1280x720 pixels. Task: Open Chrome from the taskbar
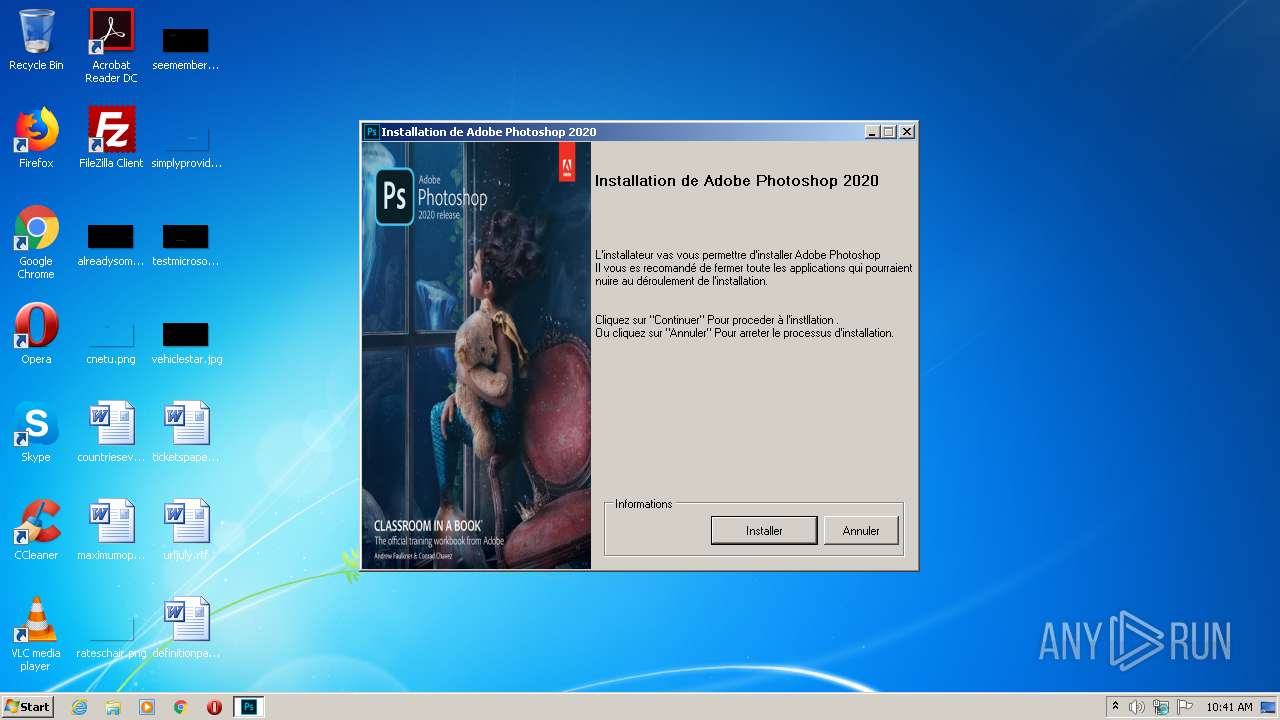(x=181, y=707)
